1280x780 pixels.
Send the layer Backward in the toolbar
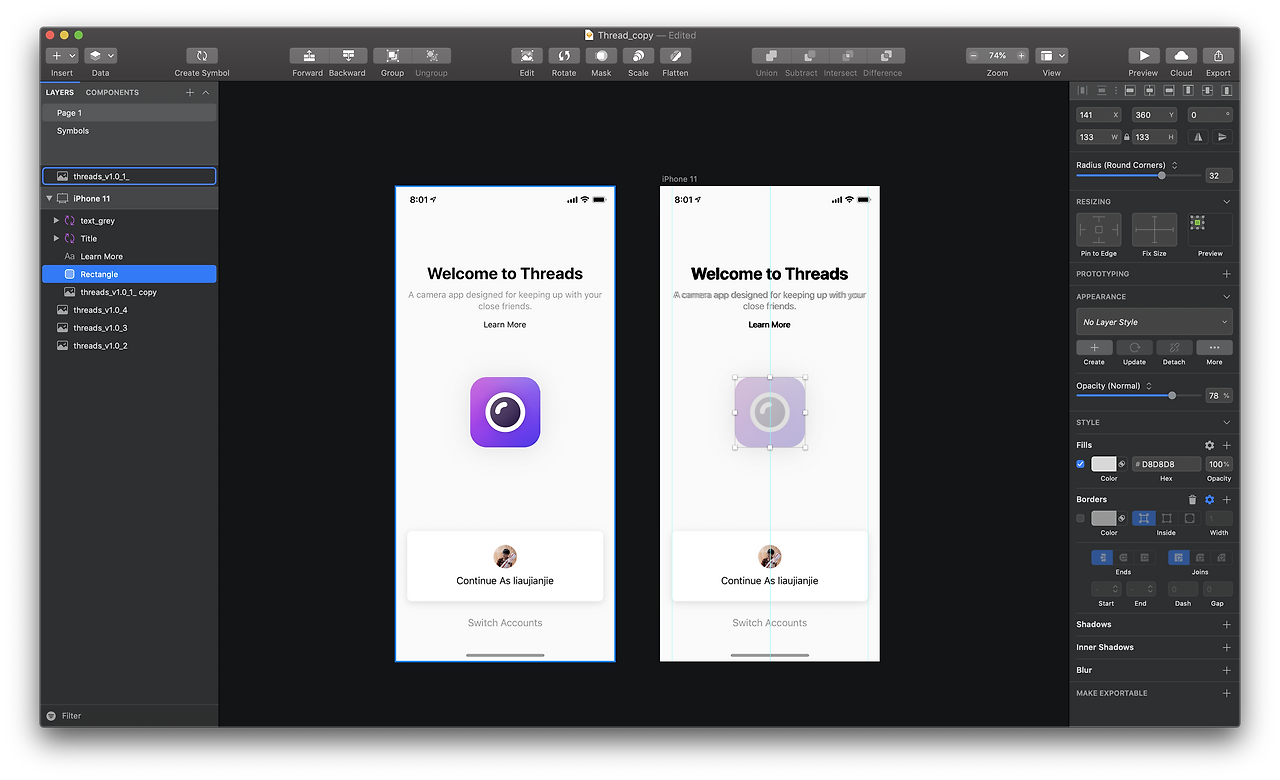coord(348,56)
